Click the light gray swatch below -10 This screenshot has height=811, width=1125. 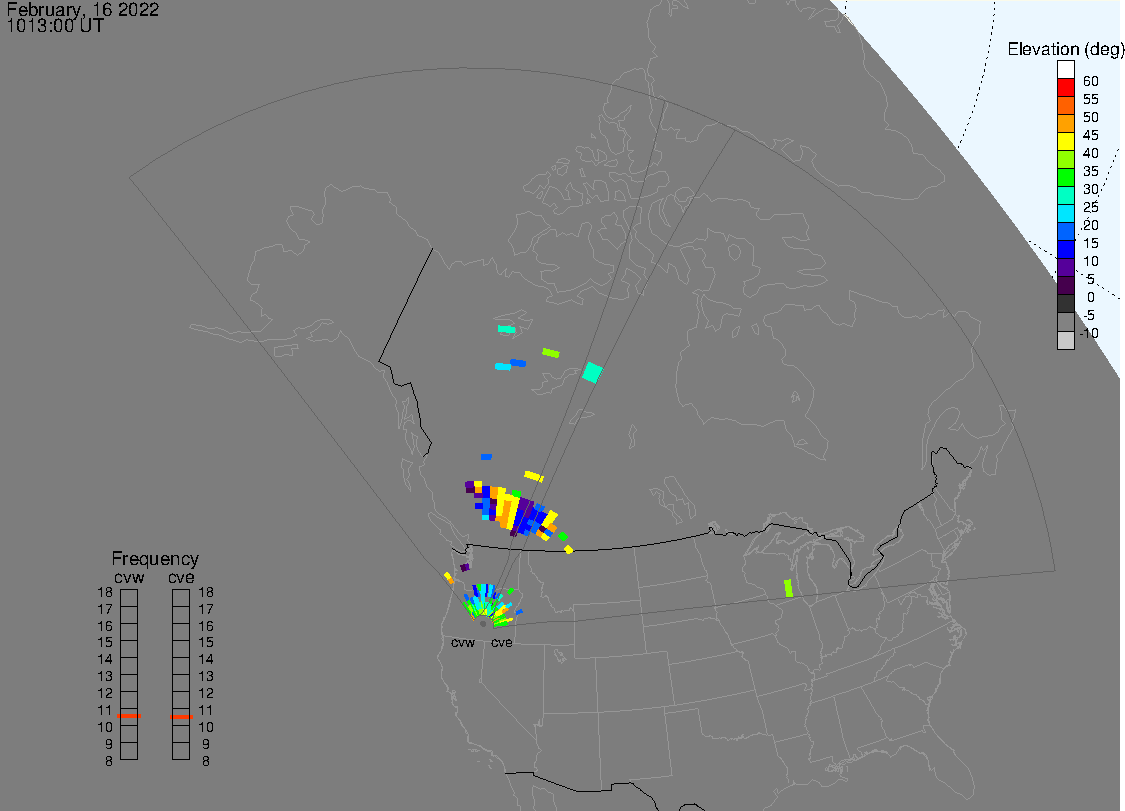coord(1065,340)
